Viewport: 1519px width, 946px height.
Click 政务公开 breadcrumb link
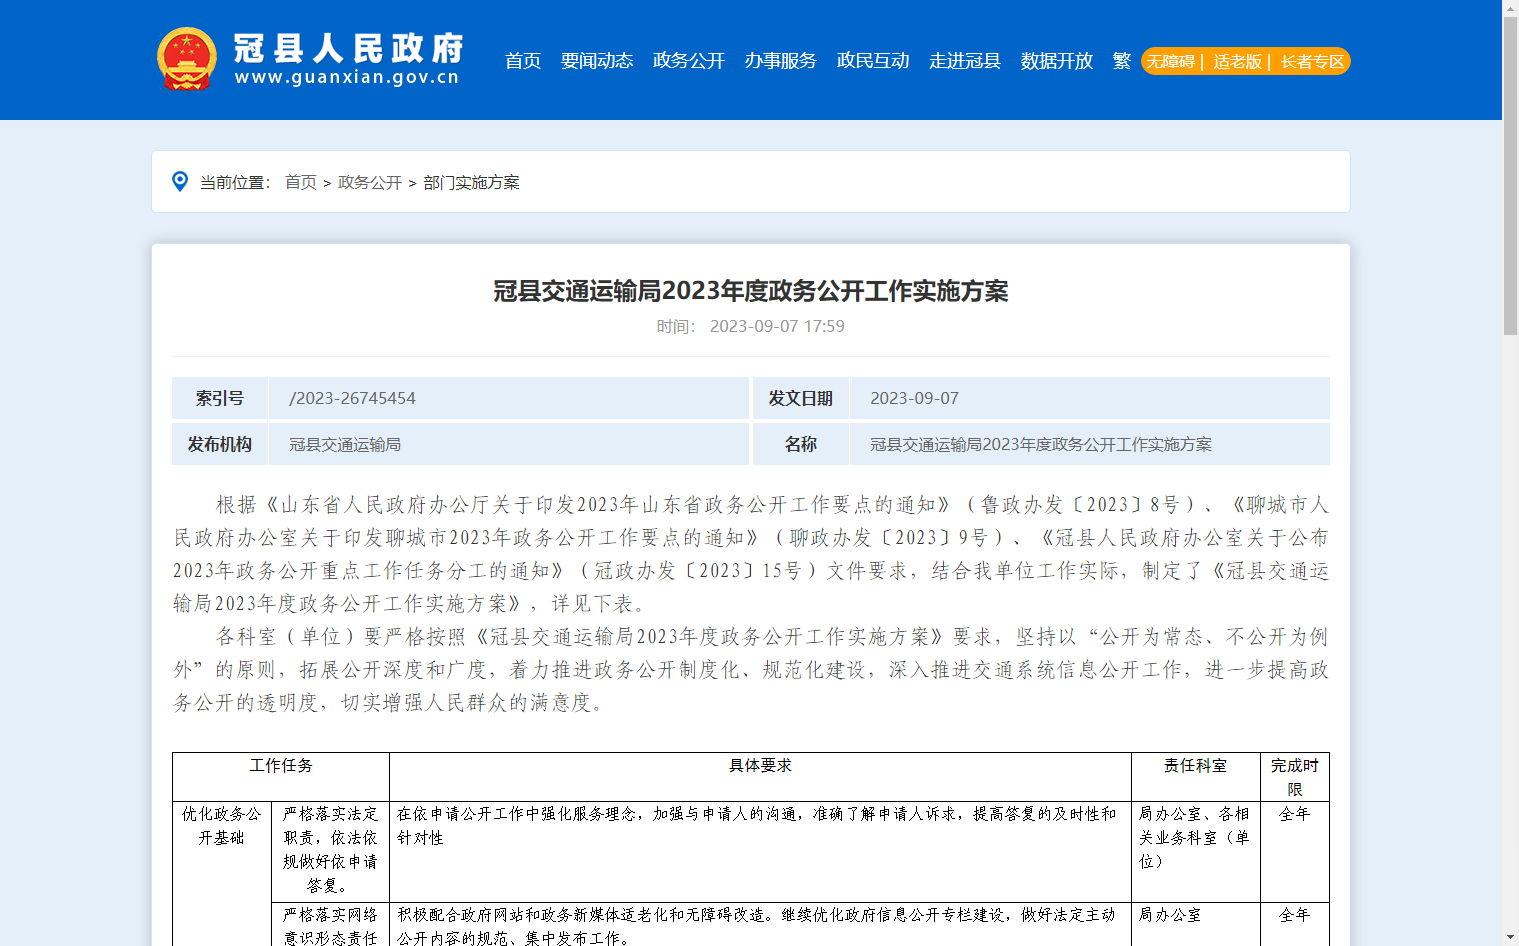coord(370,182)
